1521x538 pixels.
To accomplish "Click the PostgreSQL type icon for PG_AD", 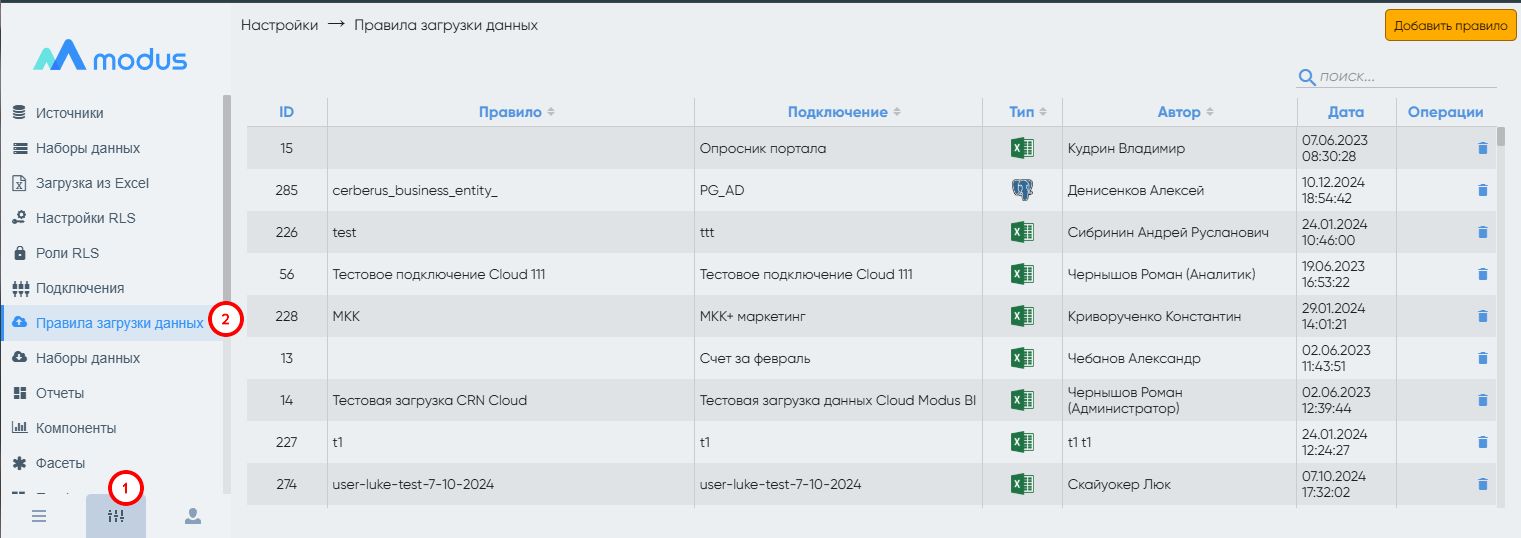I will click(1022, 190).
